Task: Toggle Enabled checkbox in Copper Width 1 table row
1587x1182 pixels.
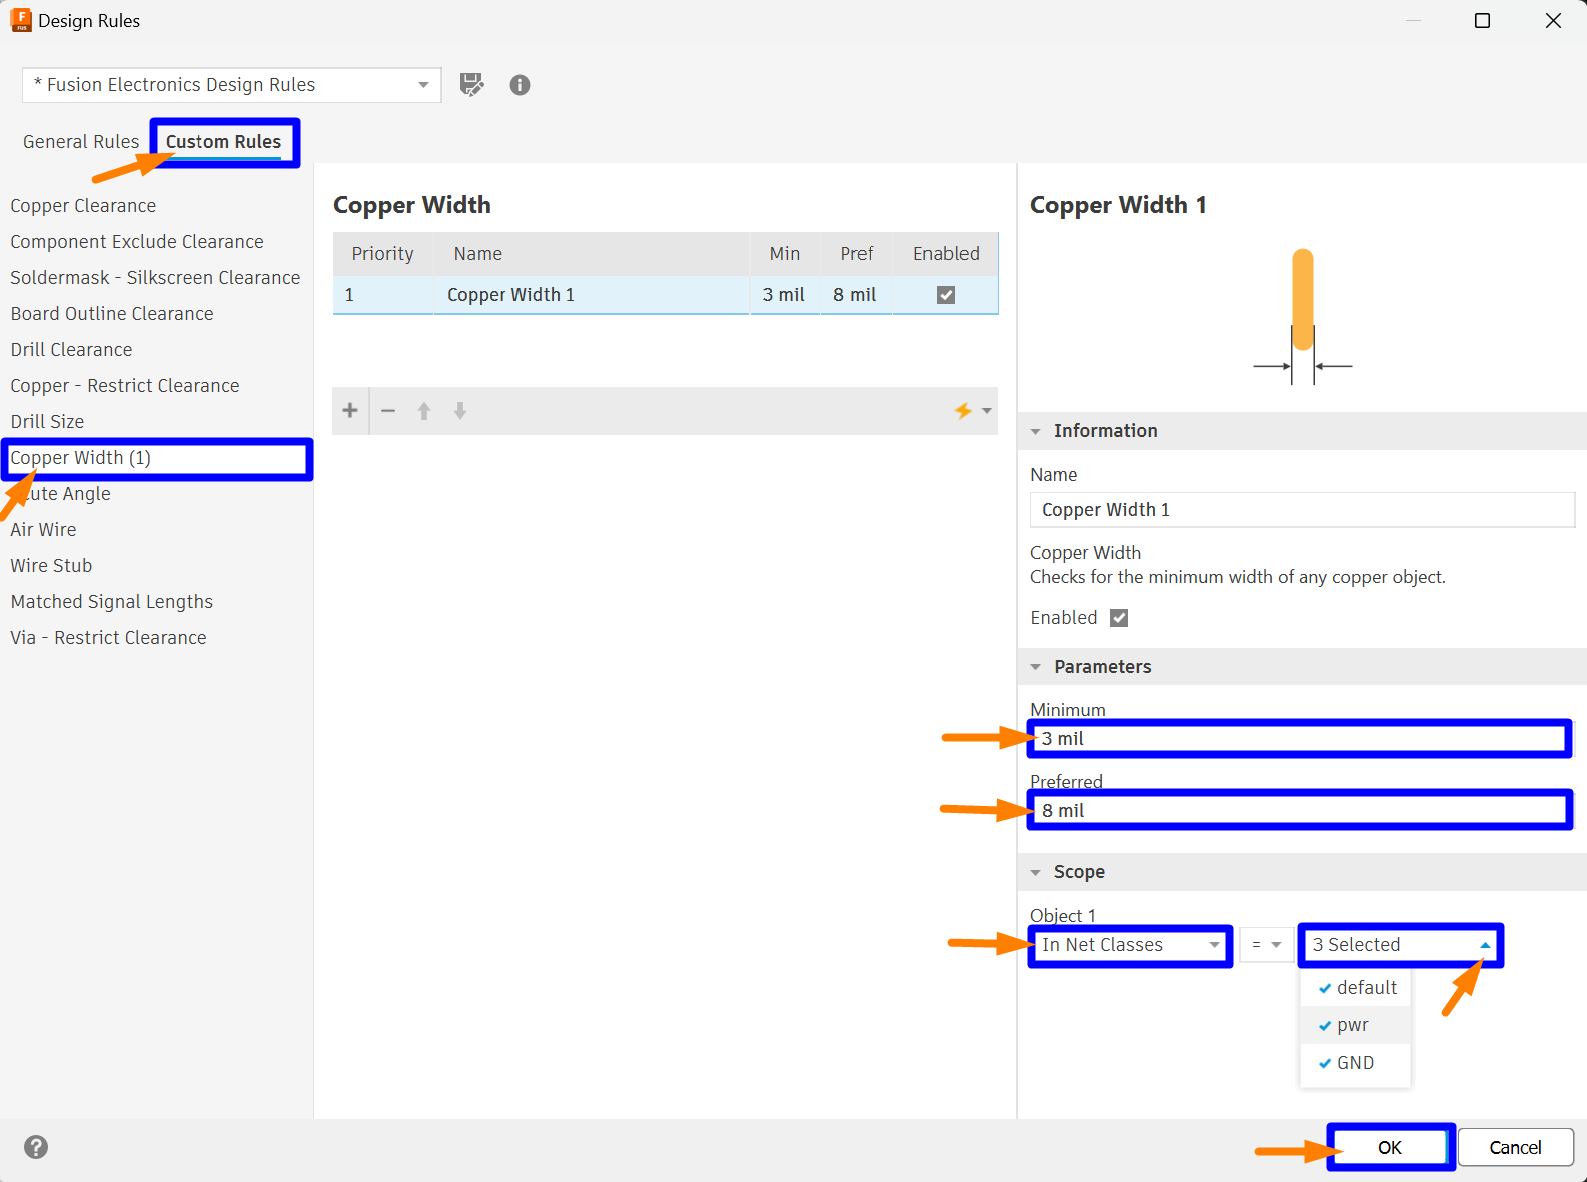Action: [x=946, y=295]
